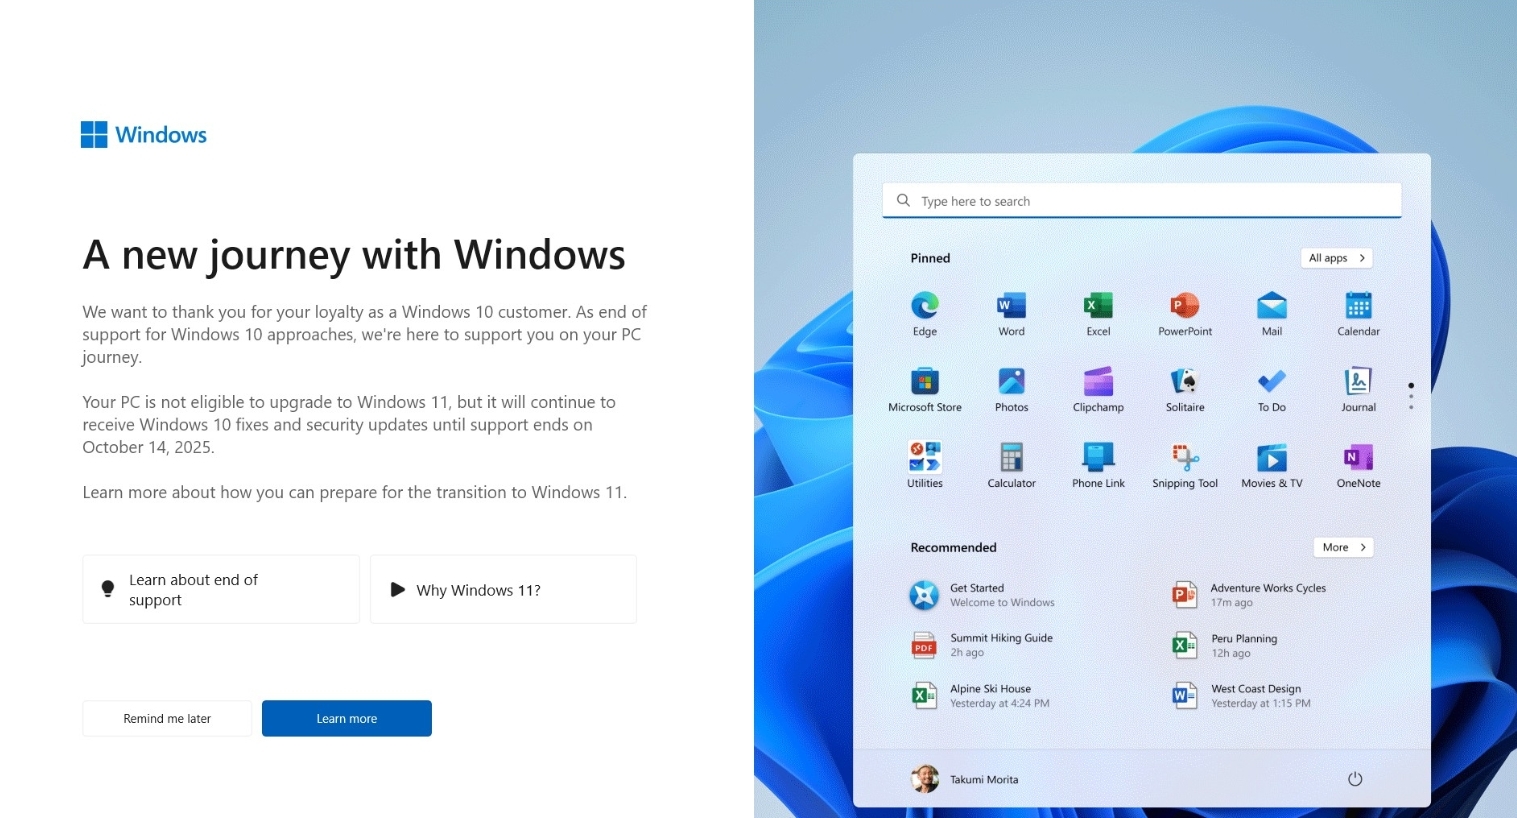Open the Utilities folder icon

click(925, 457)
